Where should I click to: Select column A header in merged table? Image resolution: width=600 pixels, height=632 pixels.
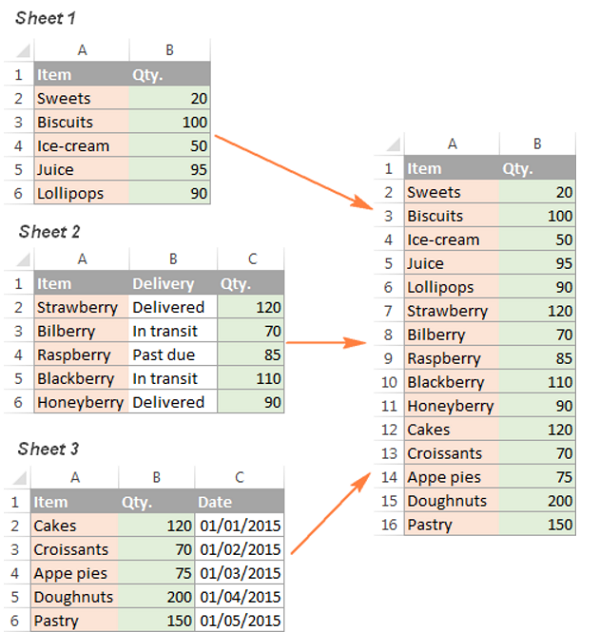pyautogui.click(x=452, y=144)
